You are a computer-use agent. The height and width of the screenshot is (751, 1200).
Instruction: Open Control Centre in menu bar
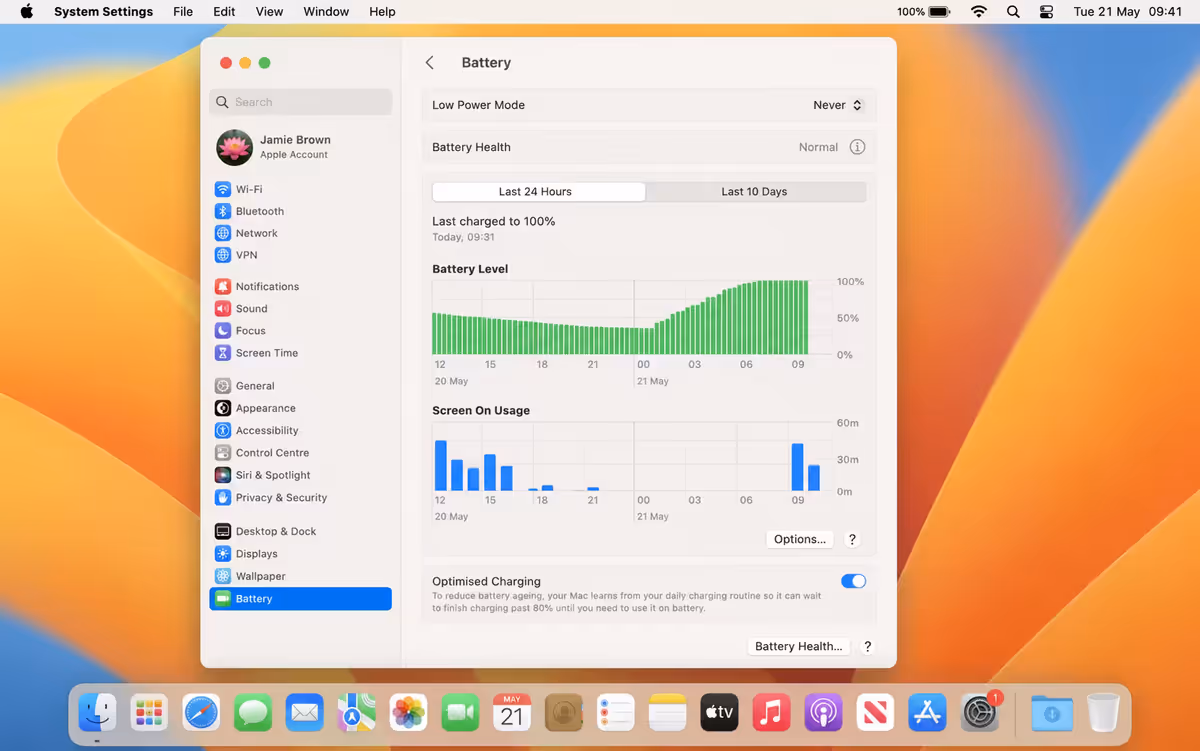(x=1047, y=12)
